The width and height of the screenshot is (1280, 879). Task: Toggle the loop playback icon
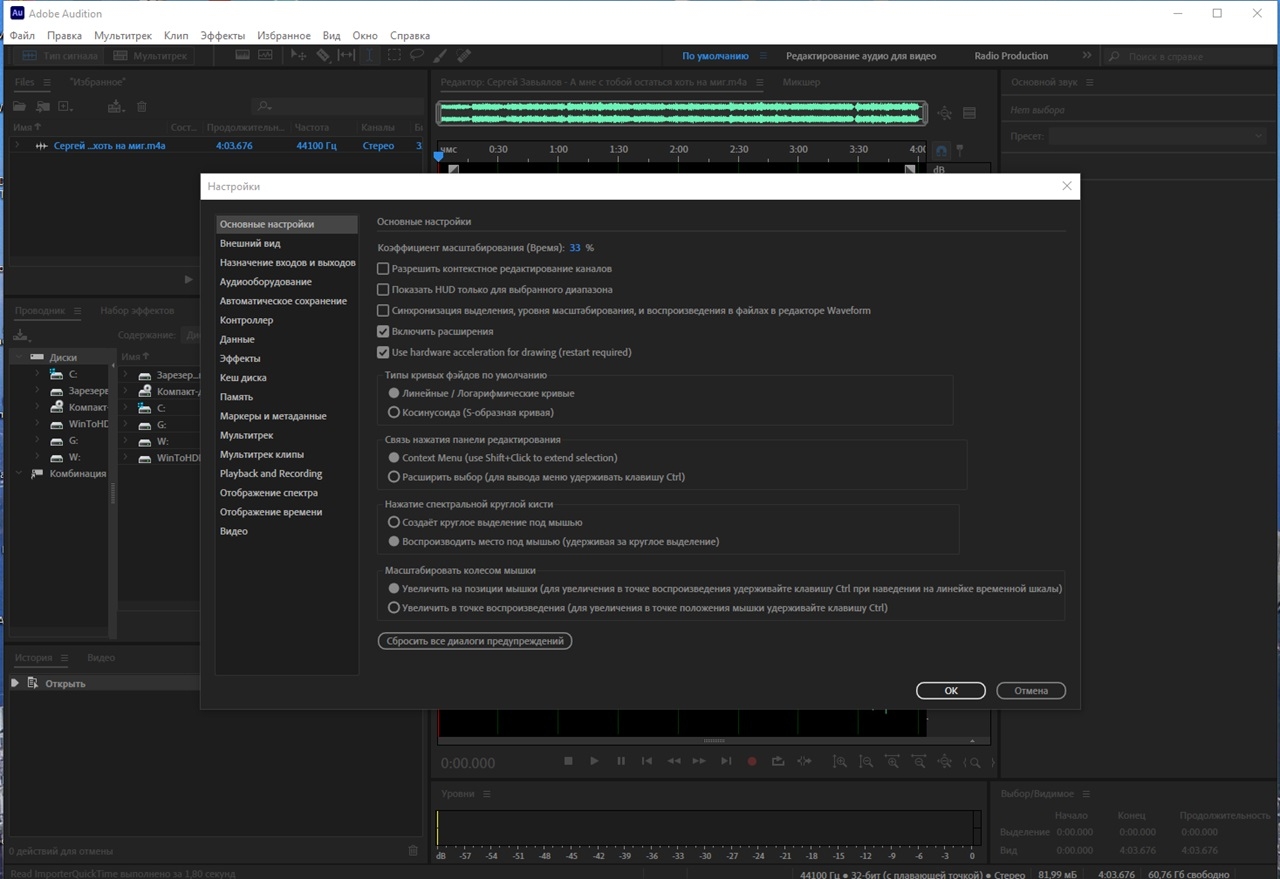click(x=778, y=761)
